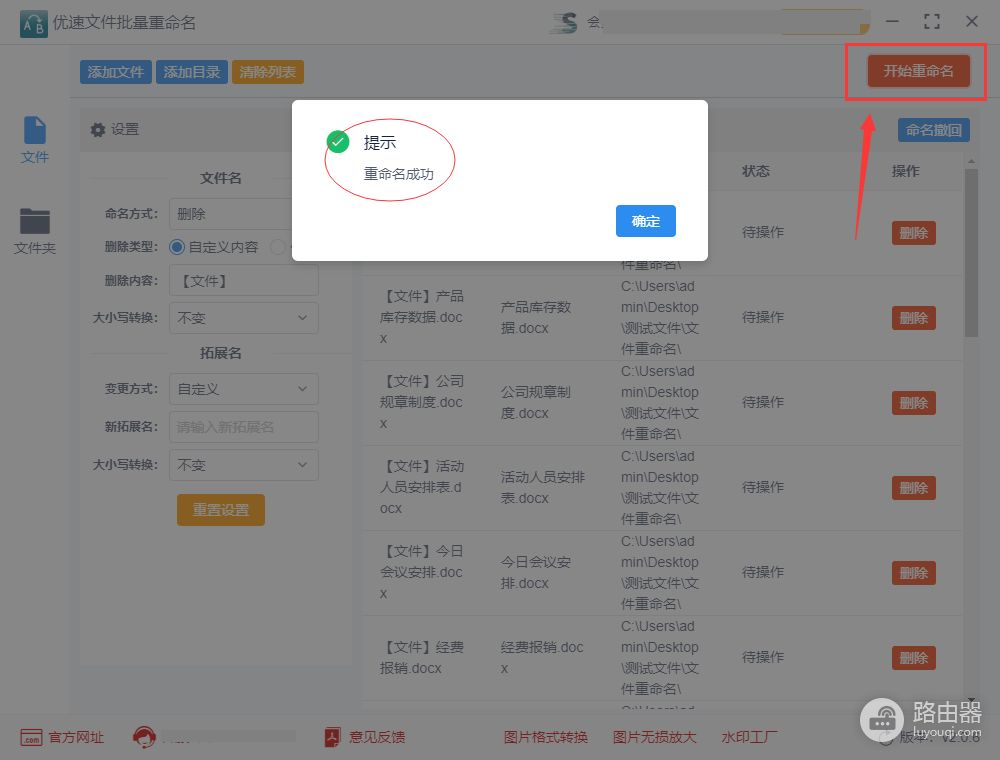The width and height of the screenshot is (1000, 760).
Task: Click the 开始重命名 button
Action: (918, 71)
